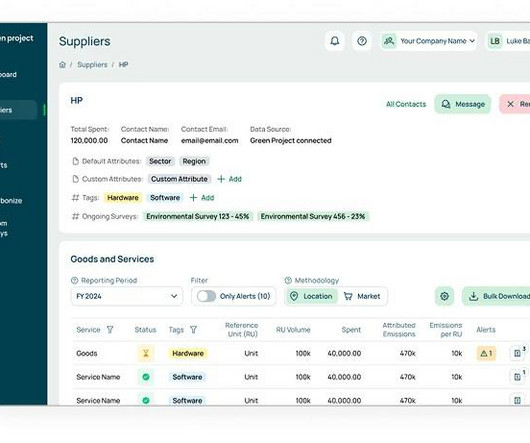Open the documents icon in third row
The width and height of the screenshot is (530, 443).
tap(517, 400)
